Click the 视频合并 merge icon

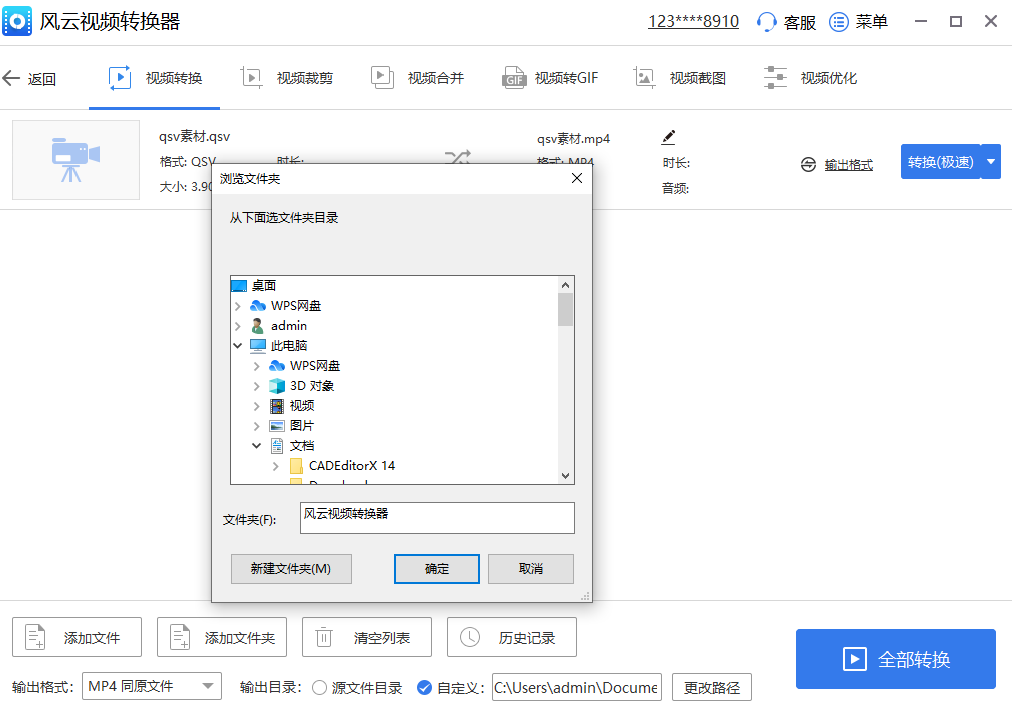pos(382,77)
